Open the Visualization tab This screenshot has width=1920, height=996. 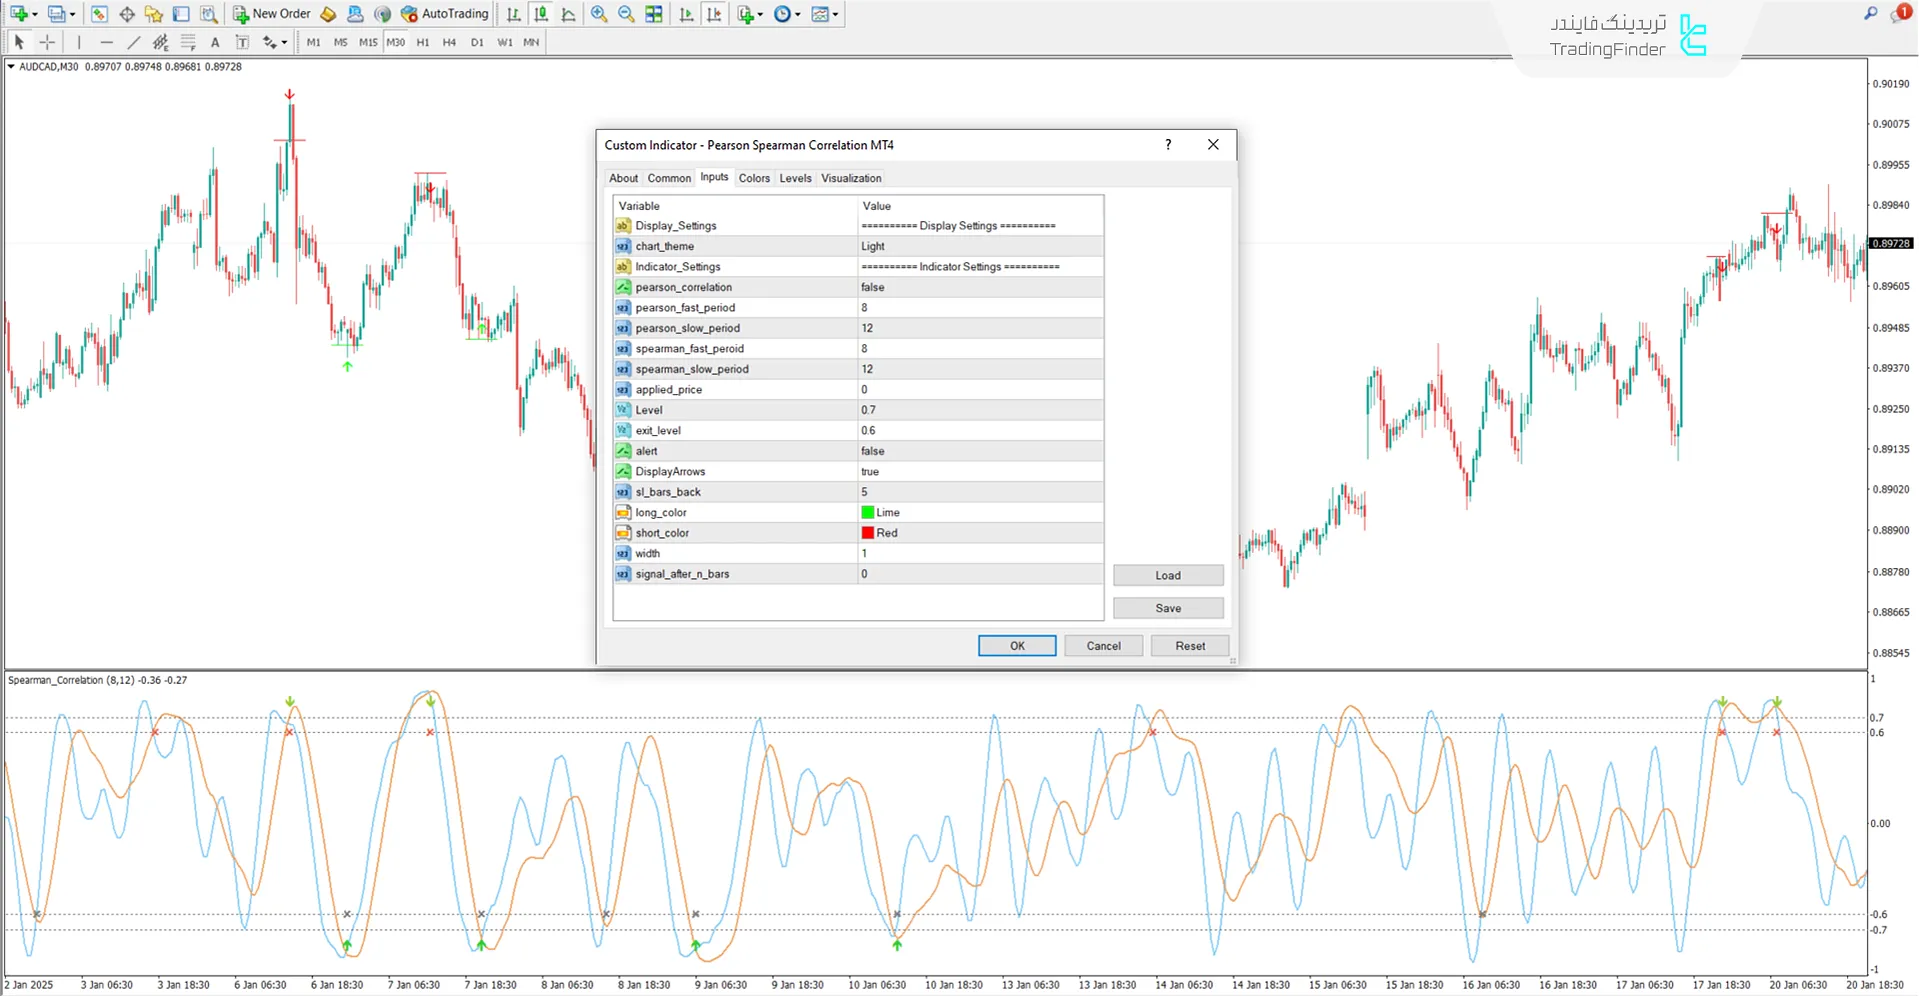(850, 178)
